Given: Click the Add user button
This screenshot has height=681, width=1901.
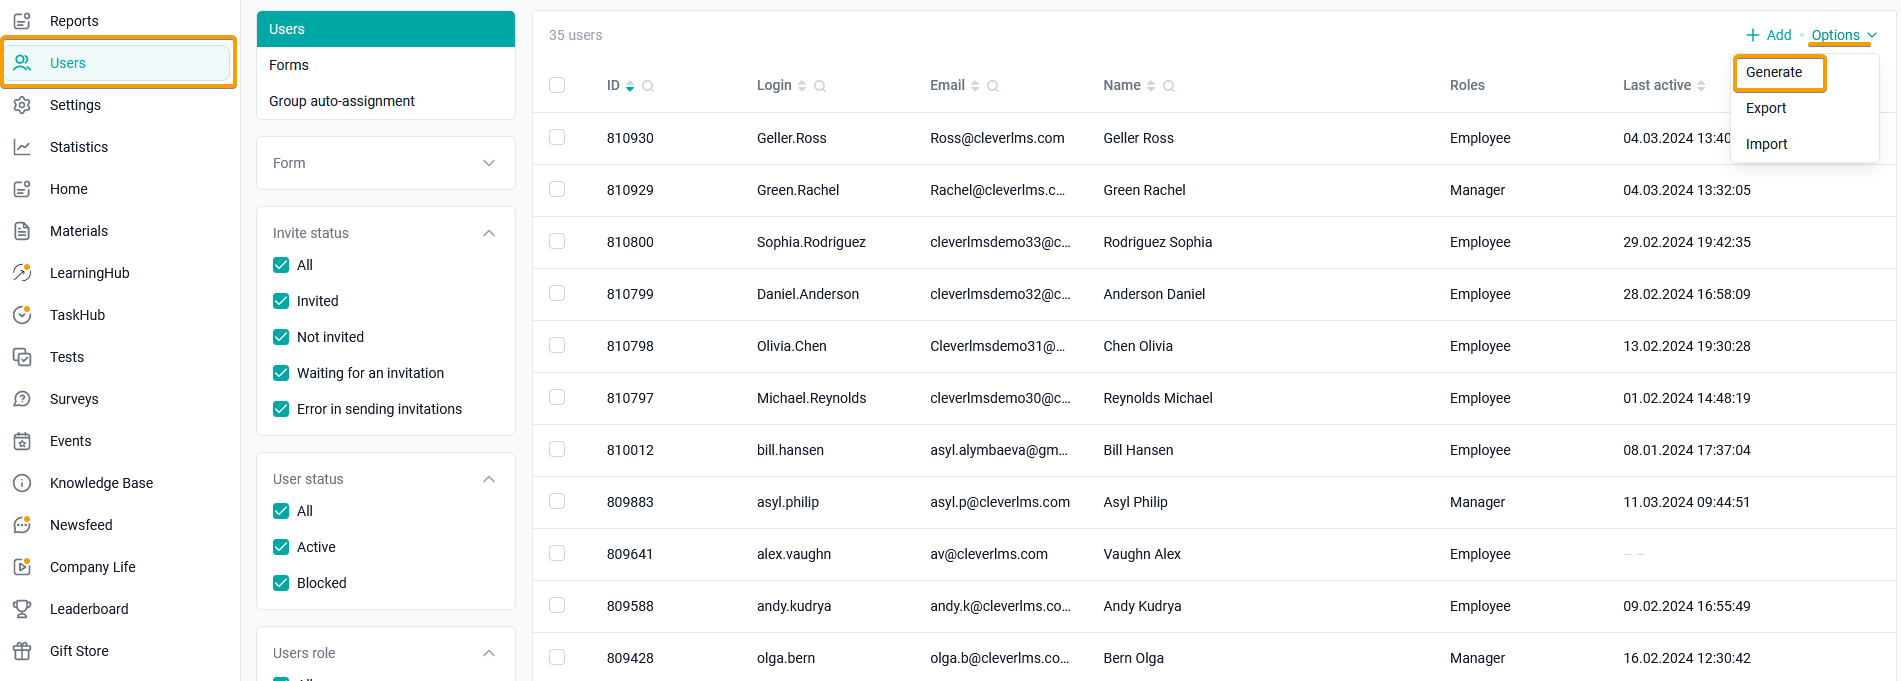Looking at the screenshot, I should click(x=1769, y=35).
